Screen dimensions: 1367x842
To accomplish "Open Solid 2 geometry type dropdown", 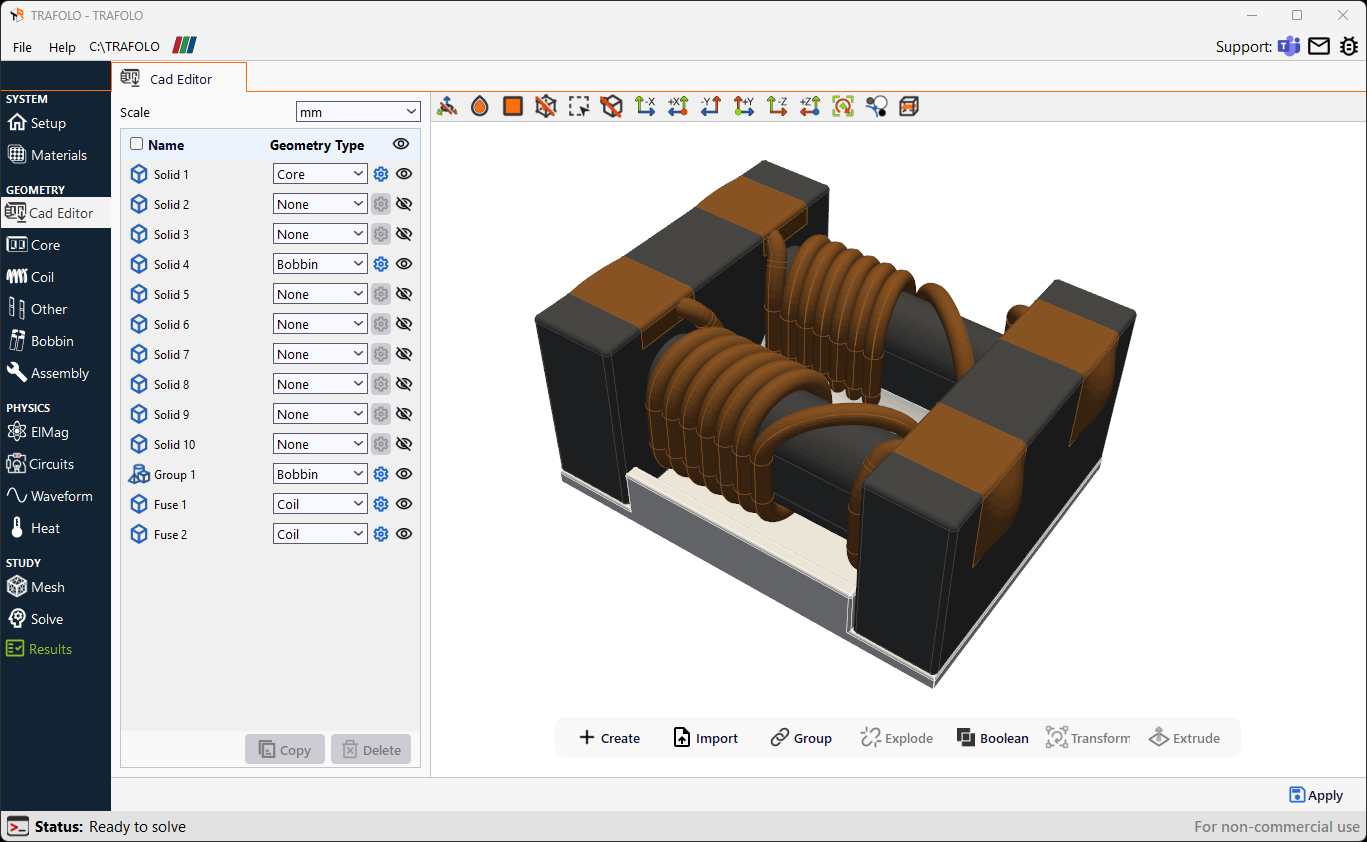I will click(320, 204).
